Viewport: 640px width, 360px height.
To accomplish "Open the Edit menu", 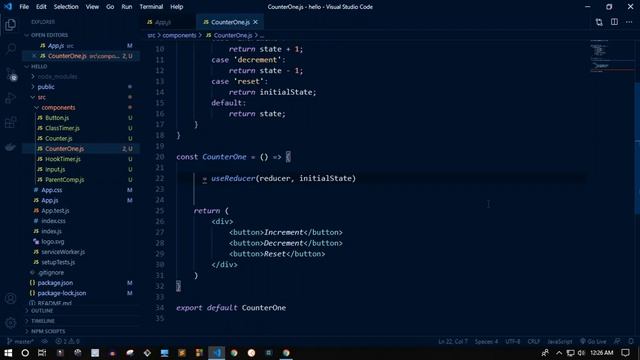I will [41, 7].
